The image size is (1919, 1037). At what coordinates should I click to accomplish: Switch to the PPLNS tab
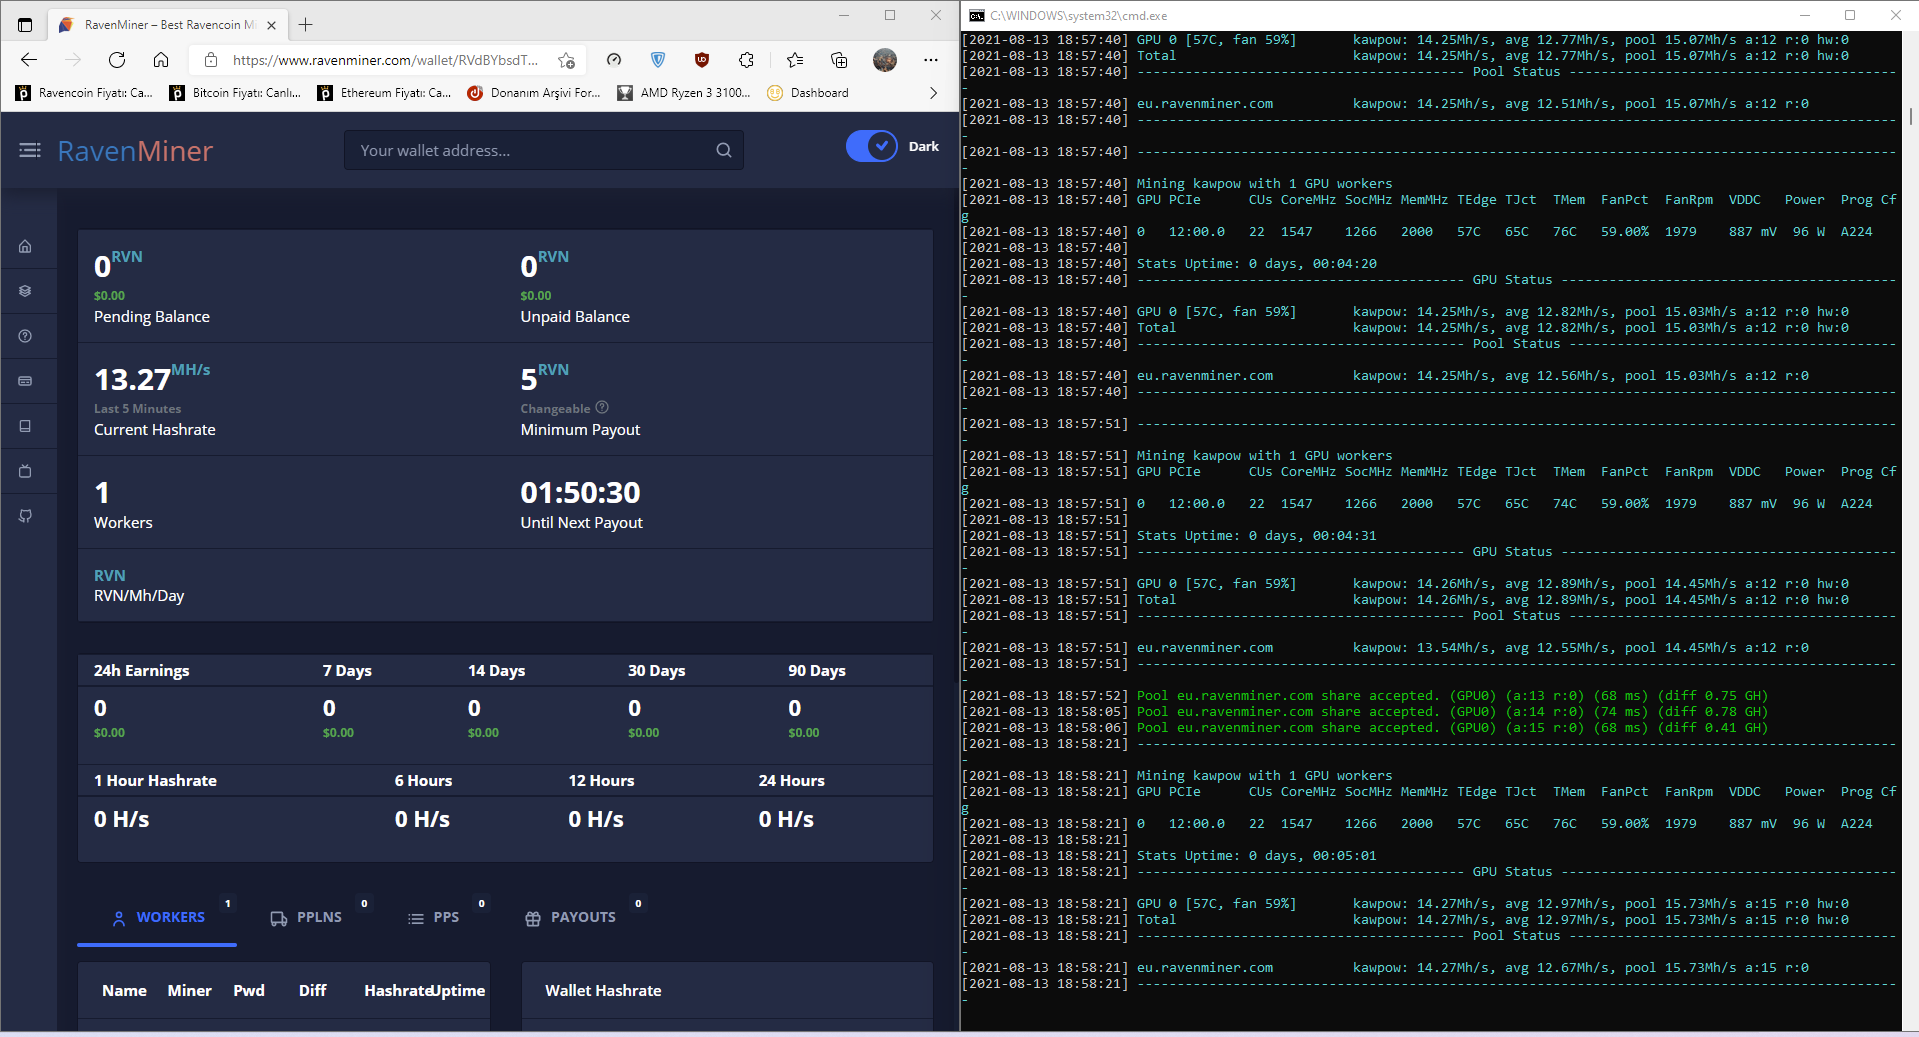point(306,917)
